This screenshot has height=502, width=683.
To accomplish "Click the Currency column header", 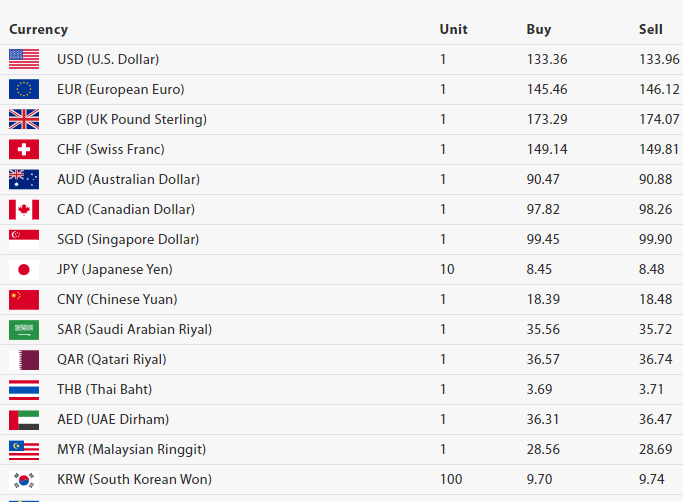I will coord(39,29).
